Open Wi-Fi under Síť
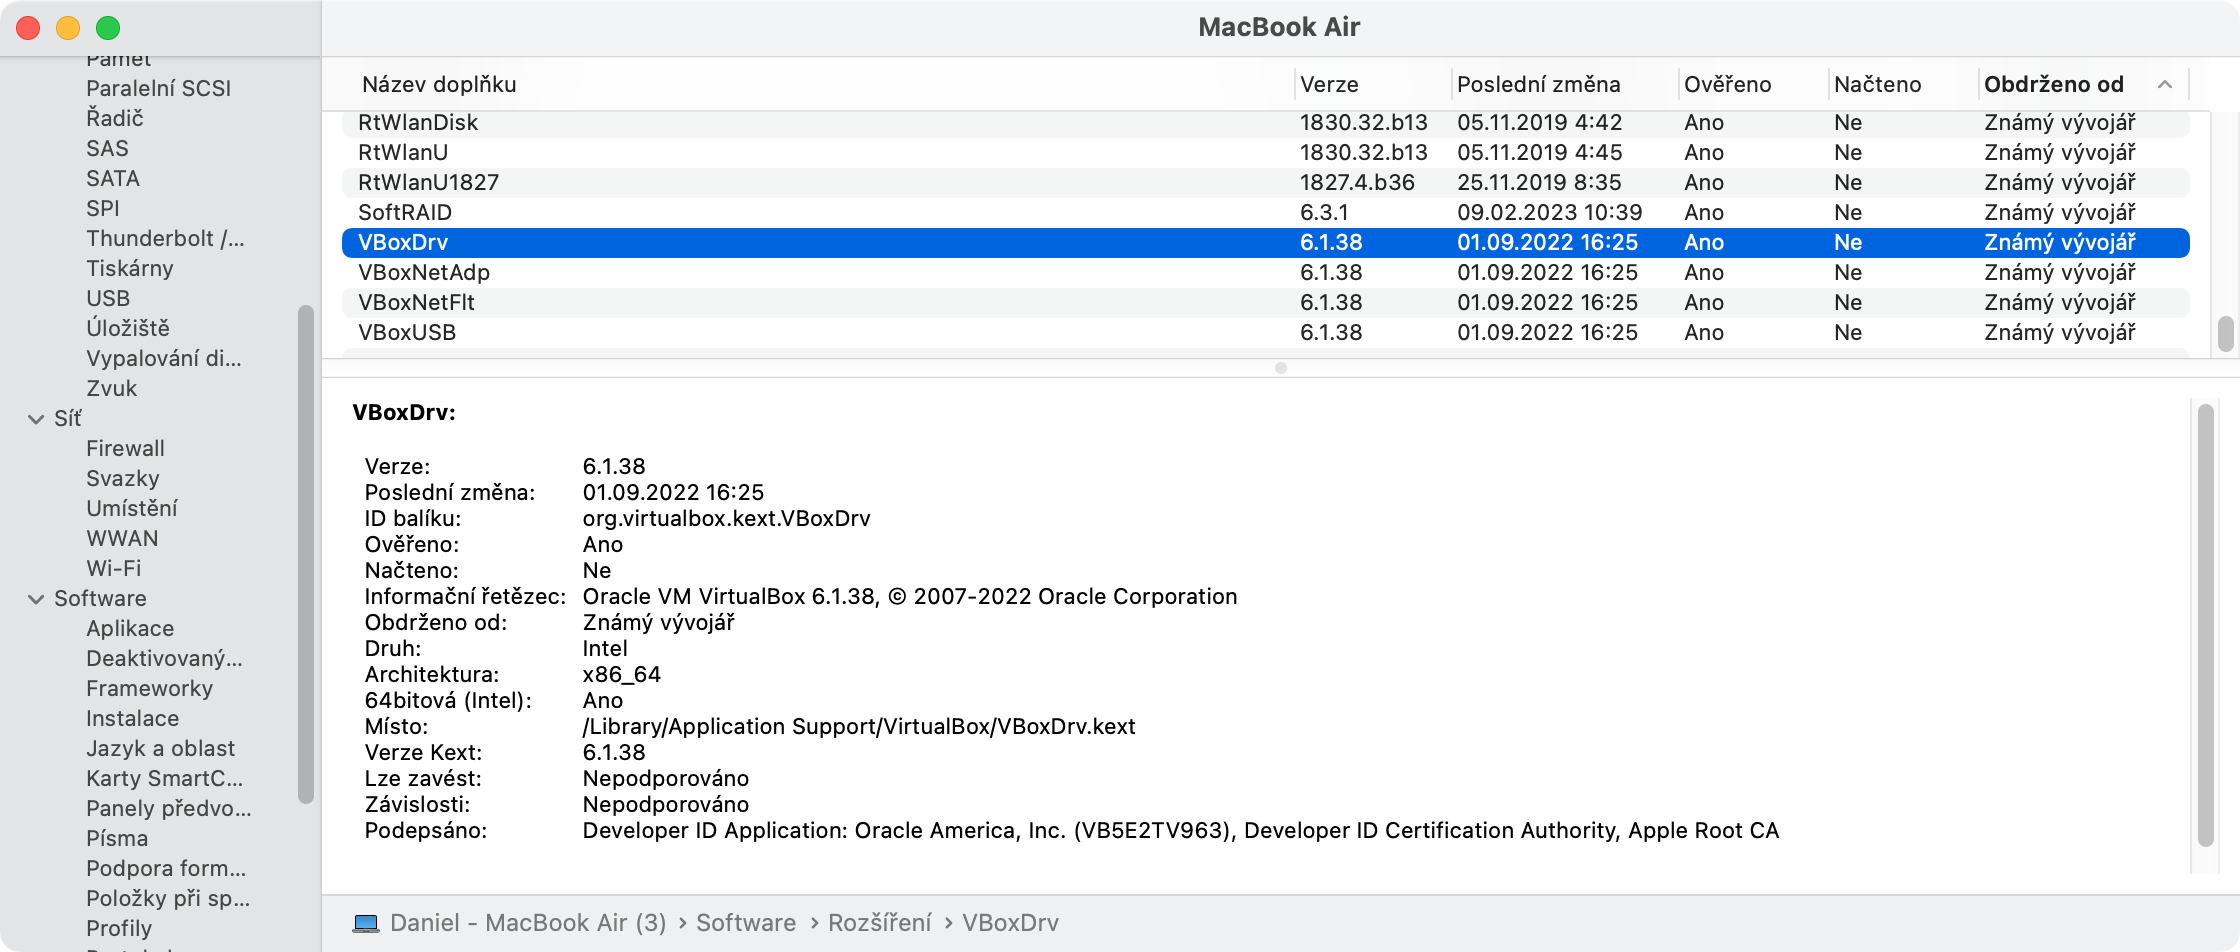 tap(114, 569)
